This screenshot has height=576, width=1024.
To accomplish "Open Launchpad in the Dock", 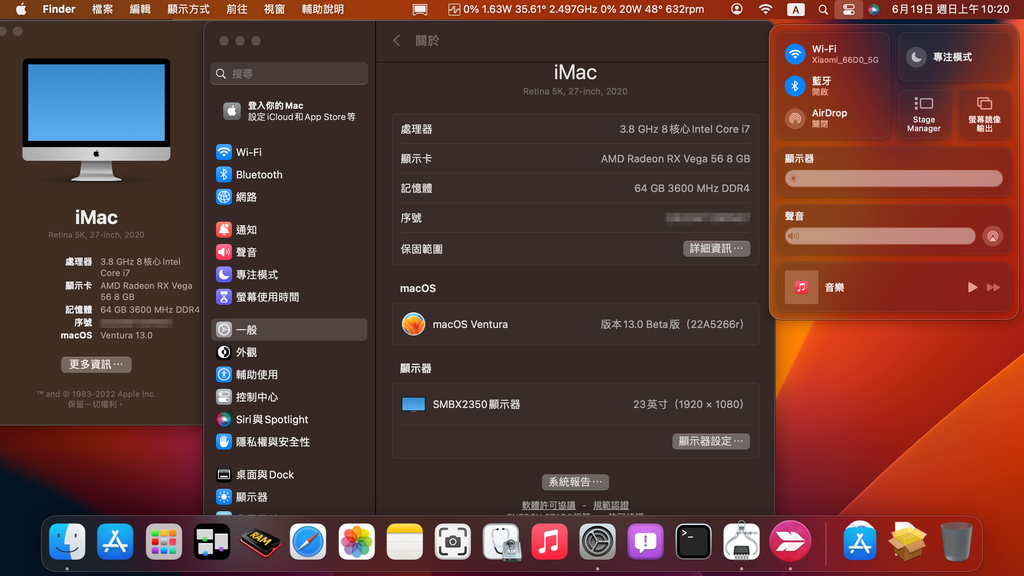I will pyautogui.click(x=163, y=541).
